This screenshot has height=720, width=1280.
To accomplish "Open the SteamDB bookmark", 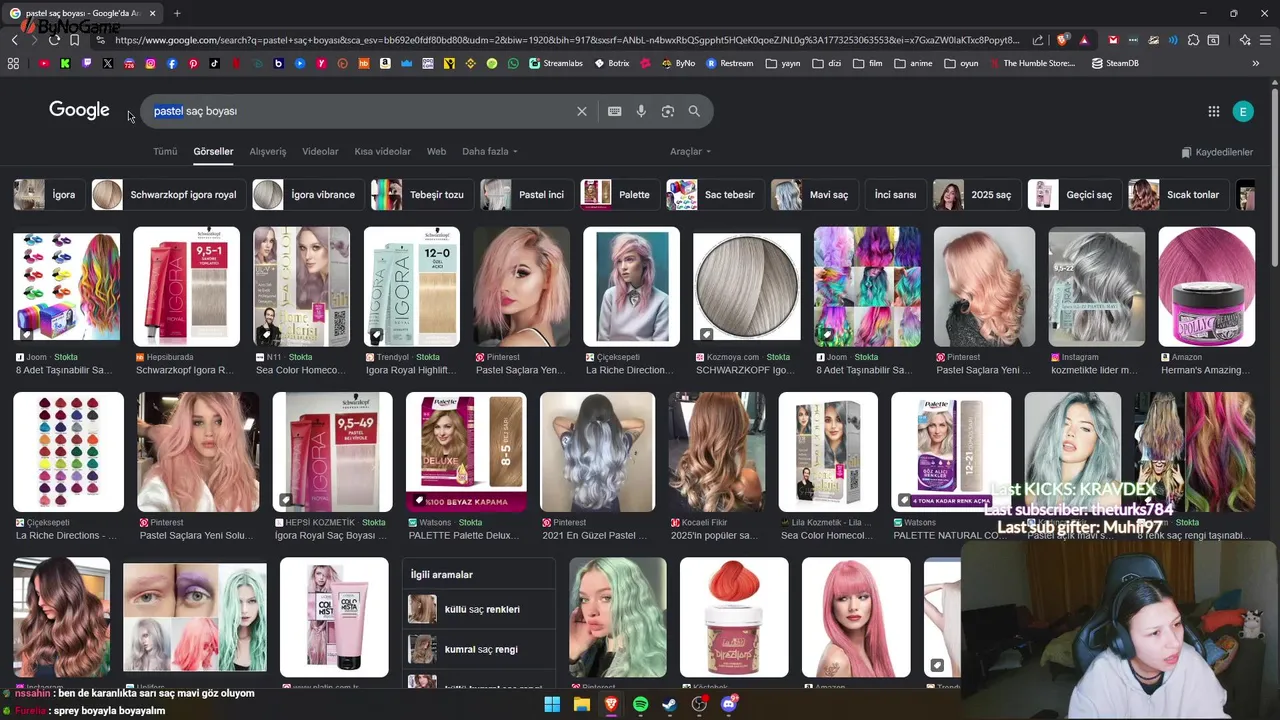I will [1115, 63].
